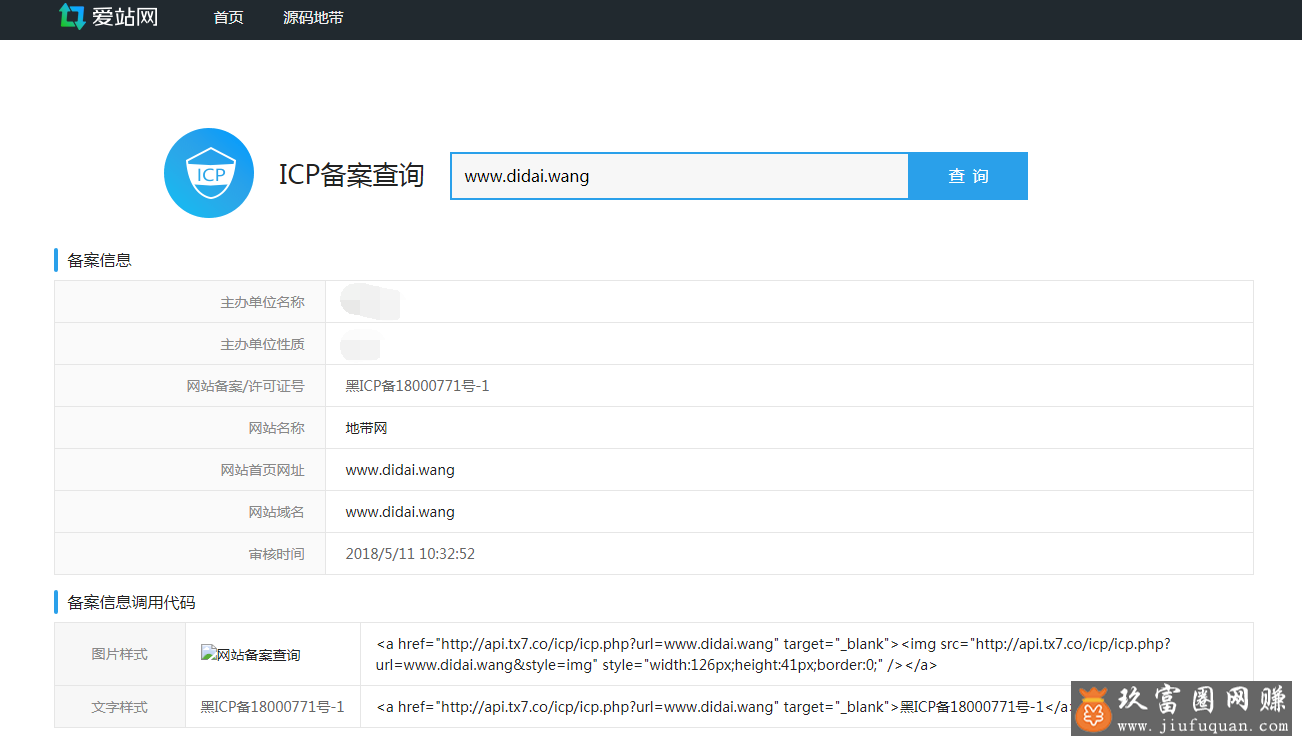This screenshot has height=744, width=1302.
Task: Click the text-style HTML embed code
Action: pyautogui.click(x=724, y=707)
